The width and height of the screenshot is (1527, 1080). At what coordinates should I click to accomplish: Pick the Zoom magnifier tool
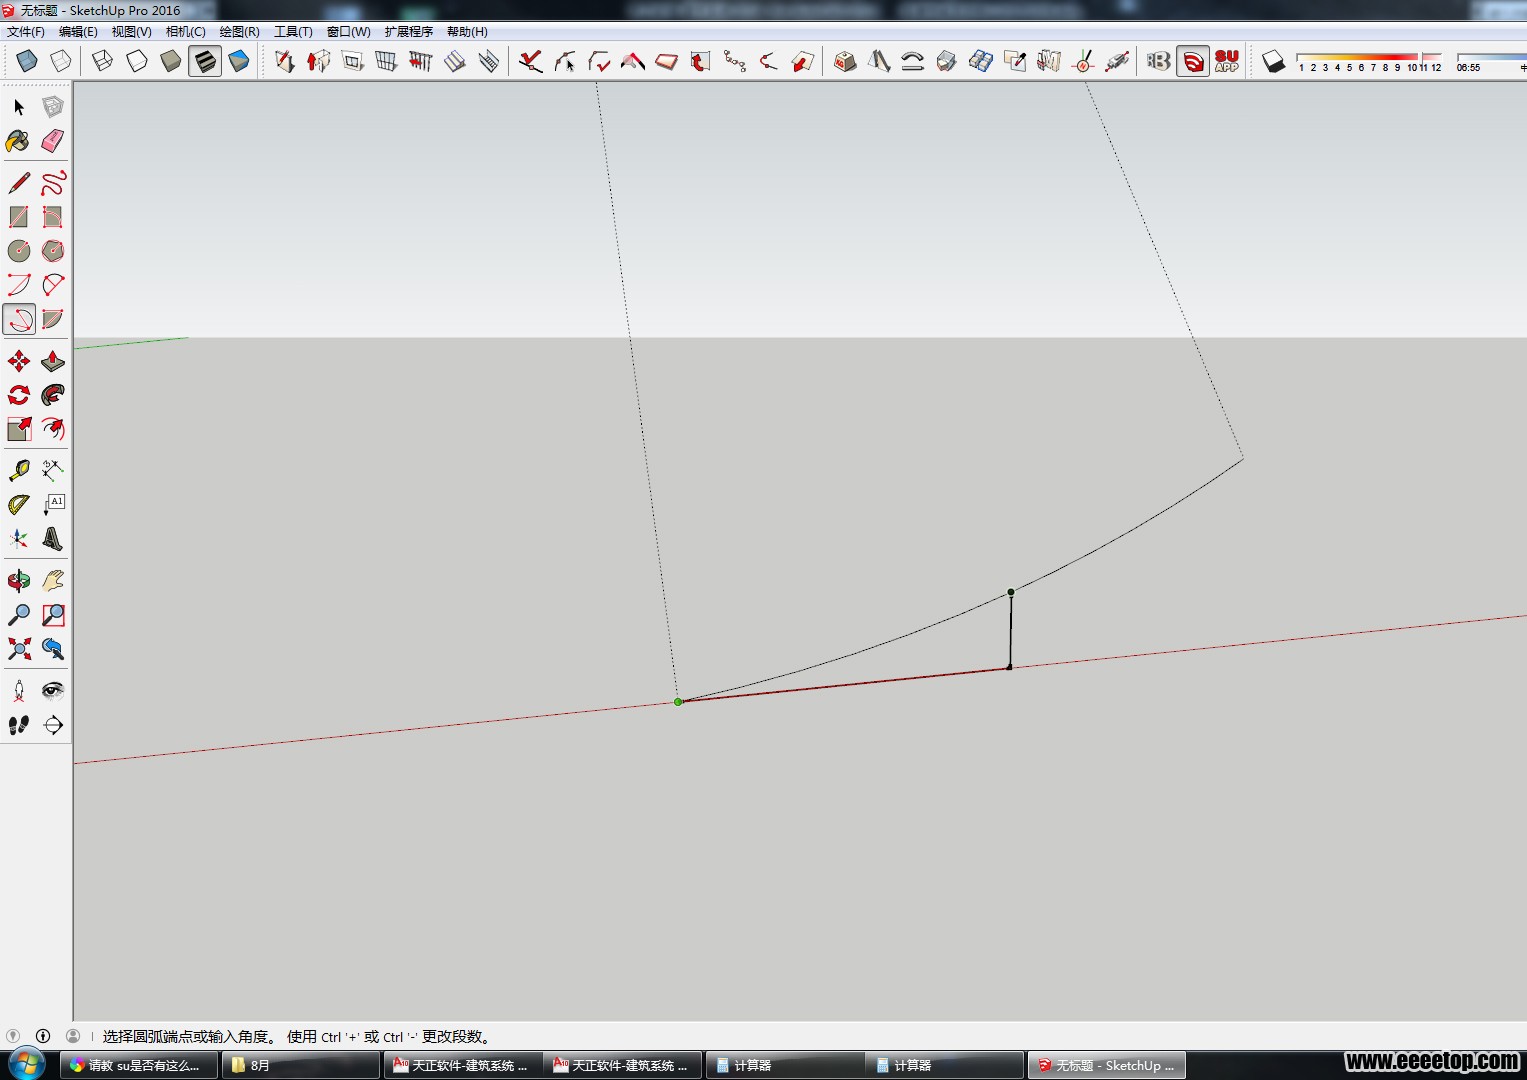[19, 615]
